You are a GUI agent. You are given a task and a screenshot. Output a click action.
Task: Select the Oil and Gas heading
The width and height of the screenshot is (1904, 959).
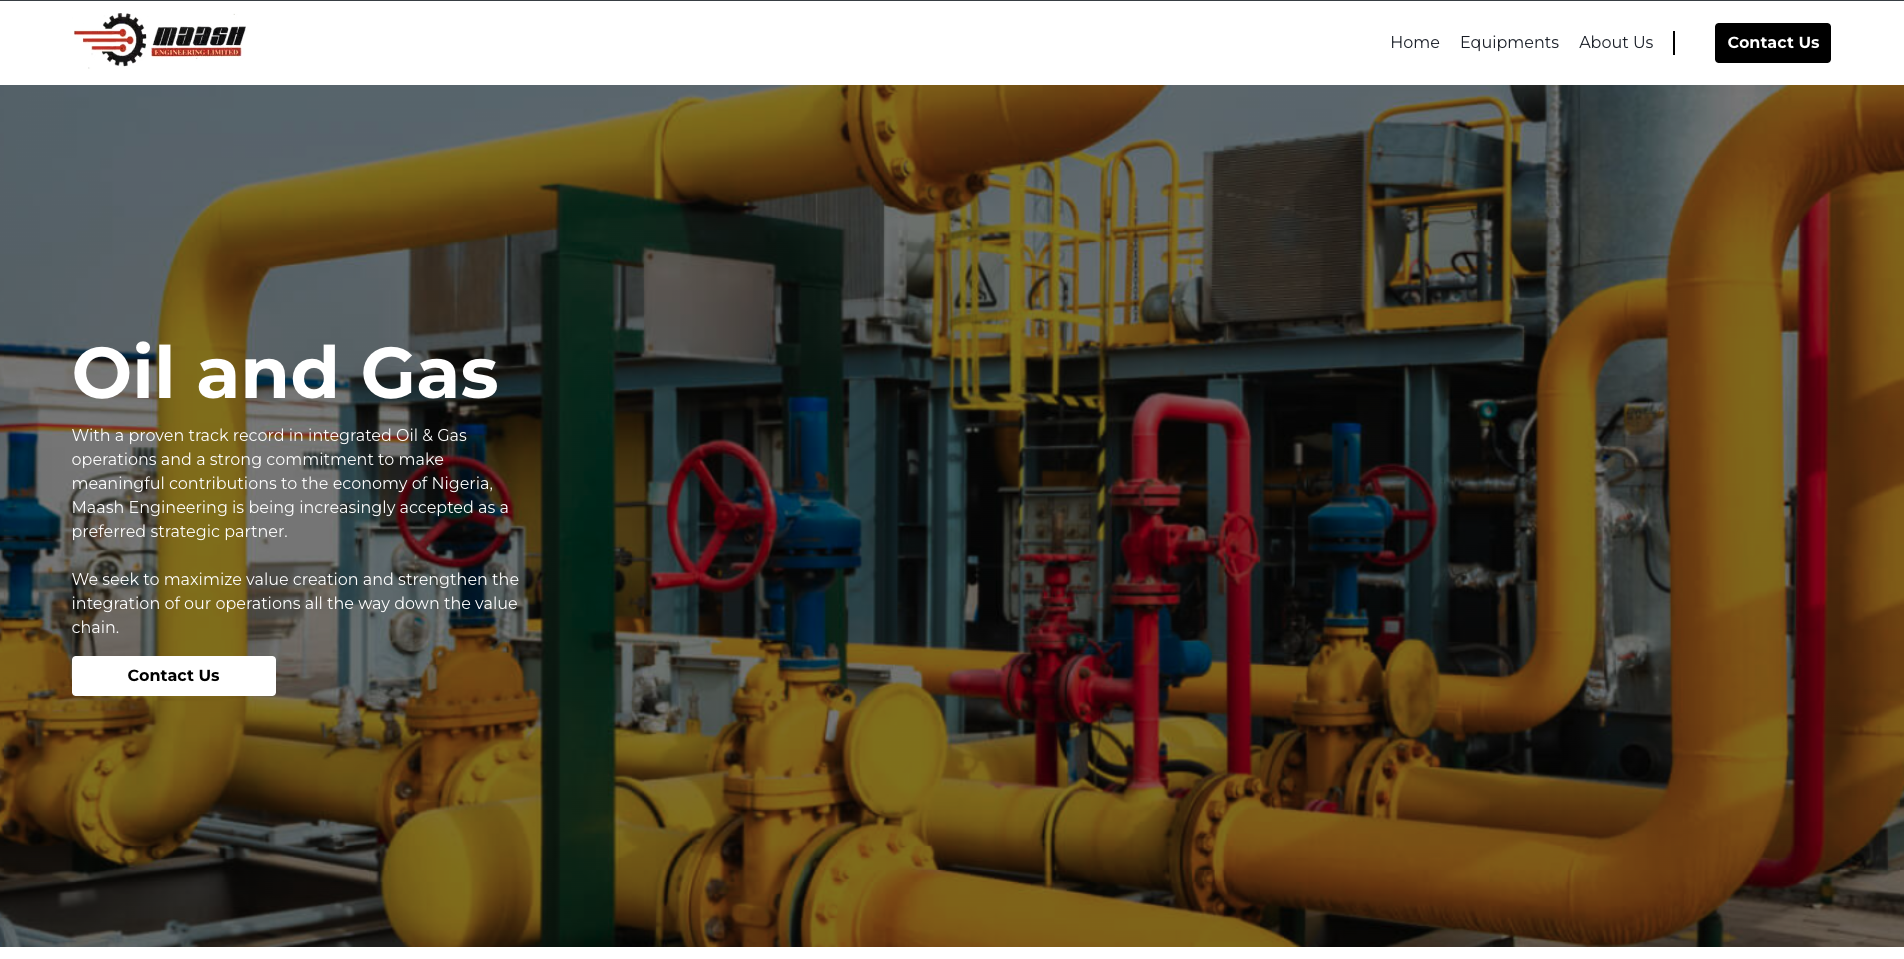coord(285,373)
